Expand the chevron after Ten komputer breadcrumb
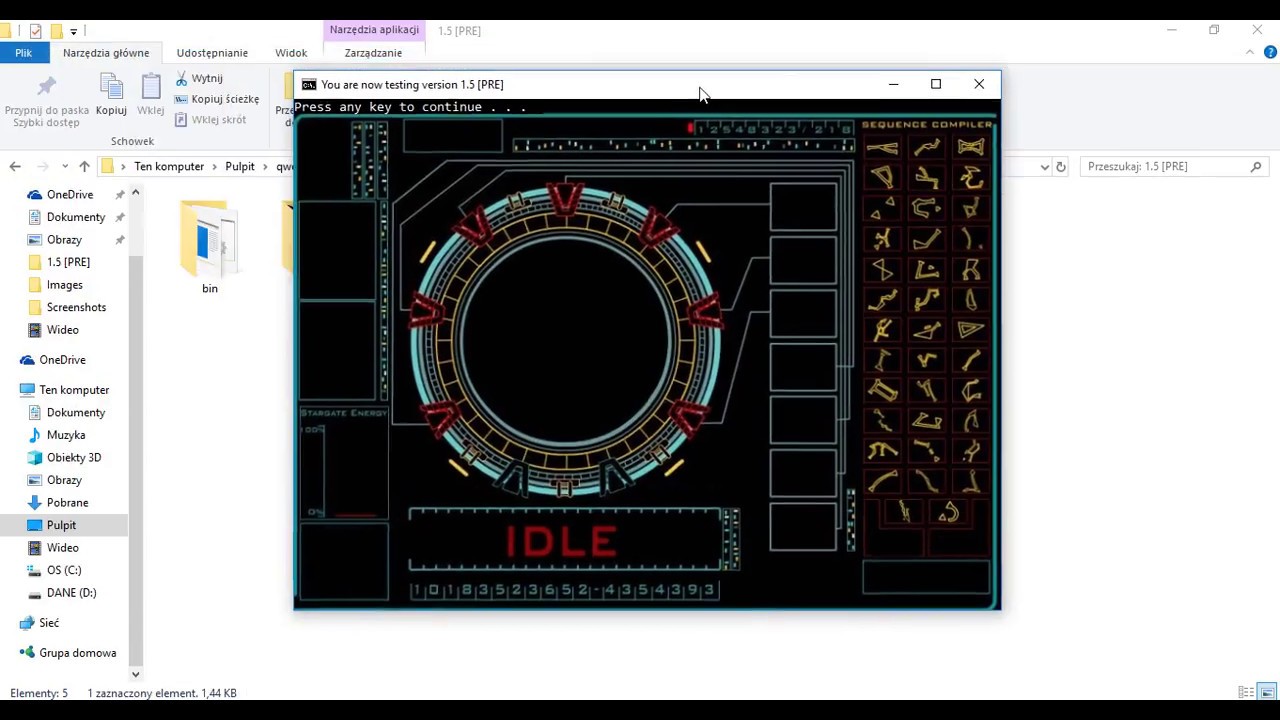1280x720 pixels. click(214, 166)
